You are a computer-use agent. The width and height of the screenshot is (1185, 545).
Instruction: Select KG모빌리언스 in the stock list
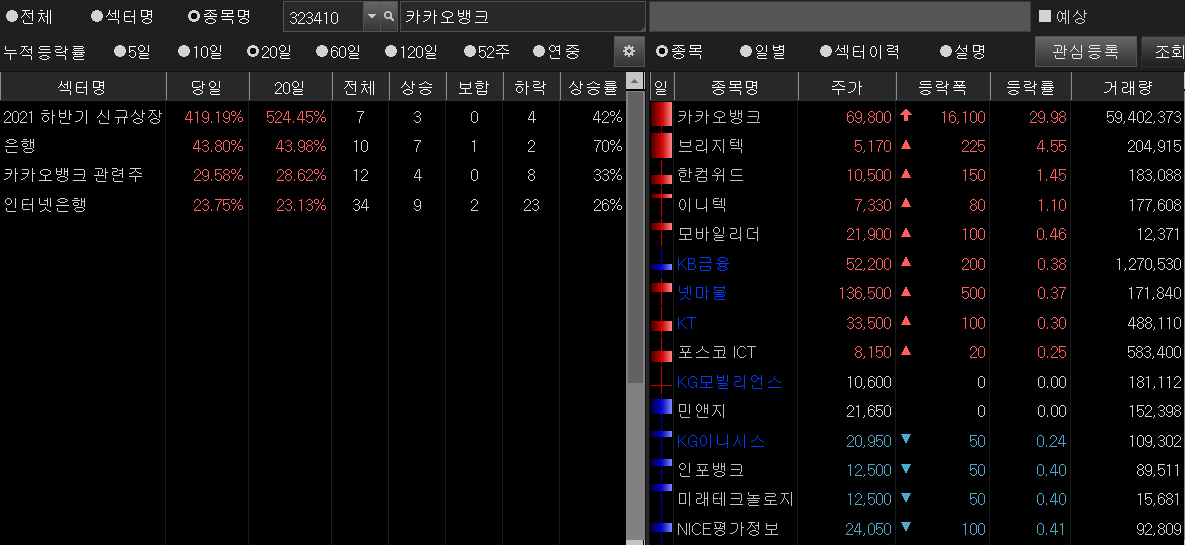pyautogui.click(x=729, y=382)
